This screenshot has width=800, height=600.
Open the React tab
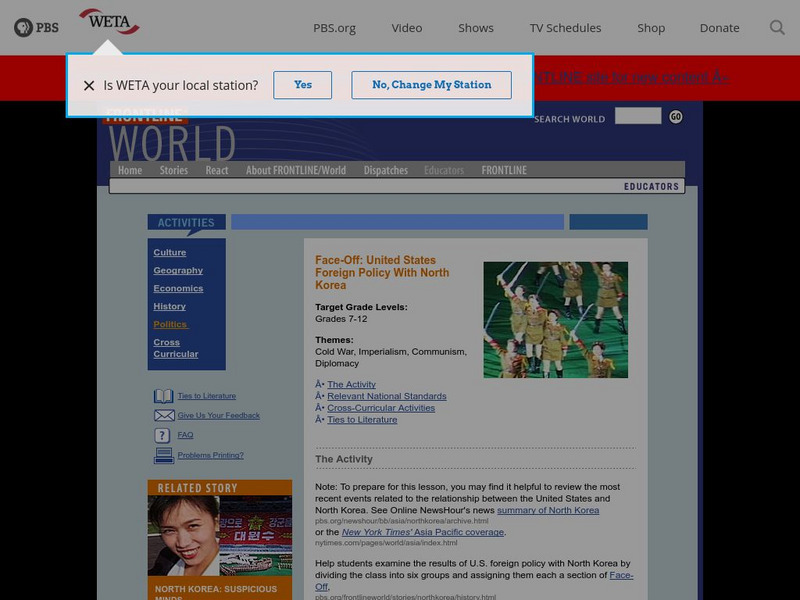pos(217,170)
